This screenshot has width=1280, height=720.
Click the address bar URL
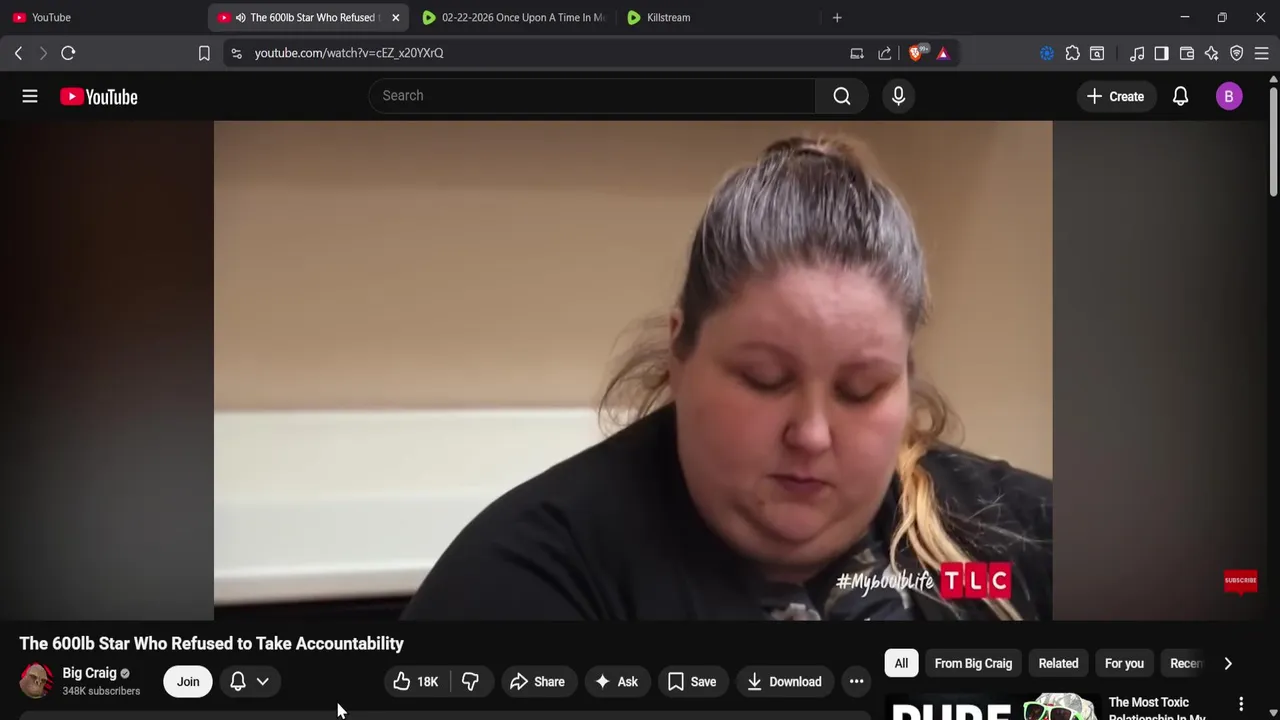pos(348,53)
